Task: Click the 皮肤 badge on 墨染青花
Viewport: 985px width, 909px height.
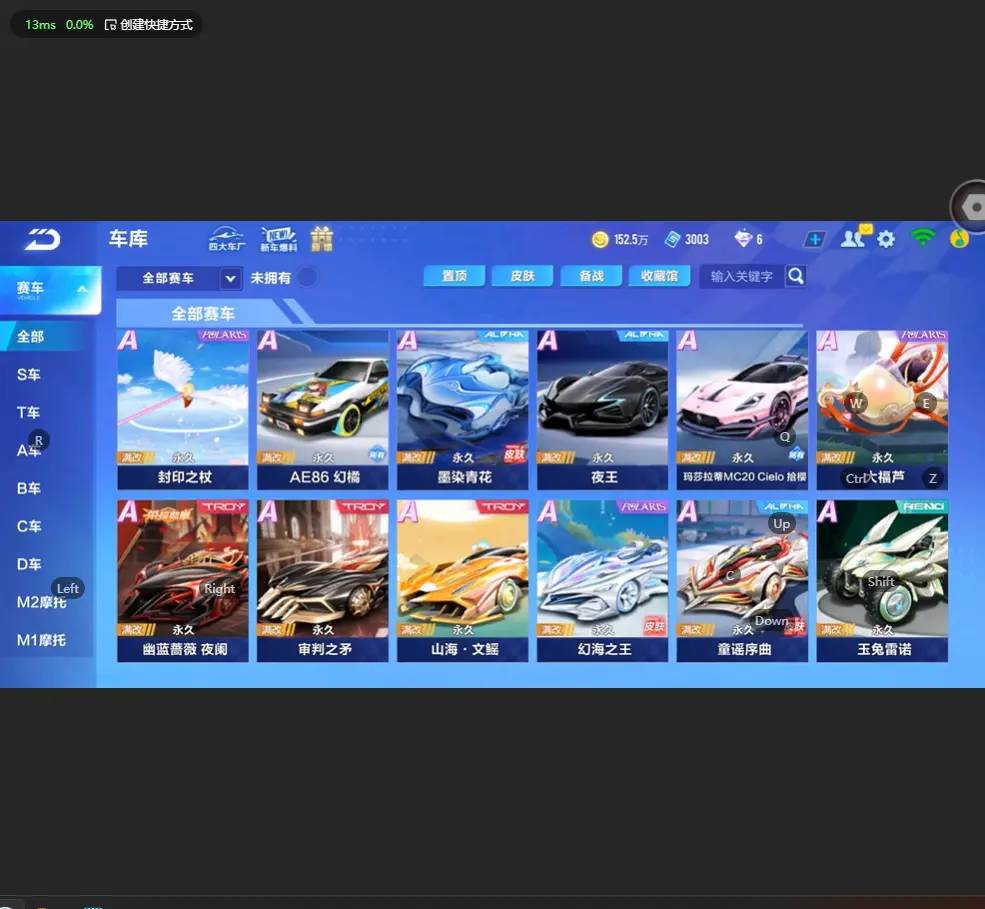Action: point(514,454)
